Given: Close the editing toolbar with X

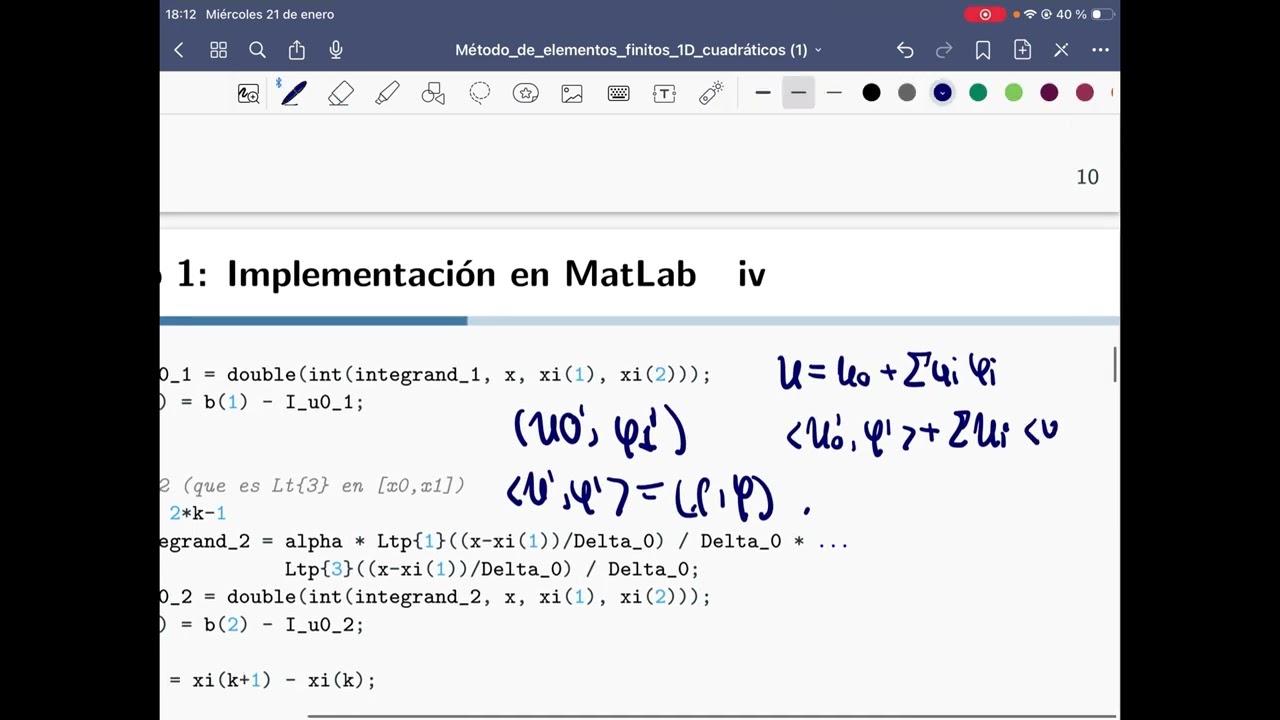Looking at the screenshot, I should pyautogui.click(x=1061, y=50).
